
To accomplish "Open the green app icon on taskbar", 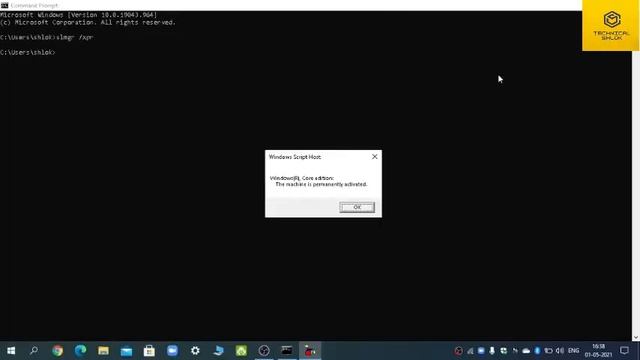I will coord(241,351).
